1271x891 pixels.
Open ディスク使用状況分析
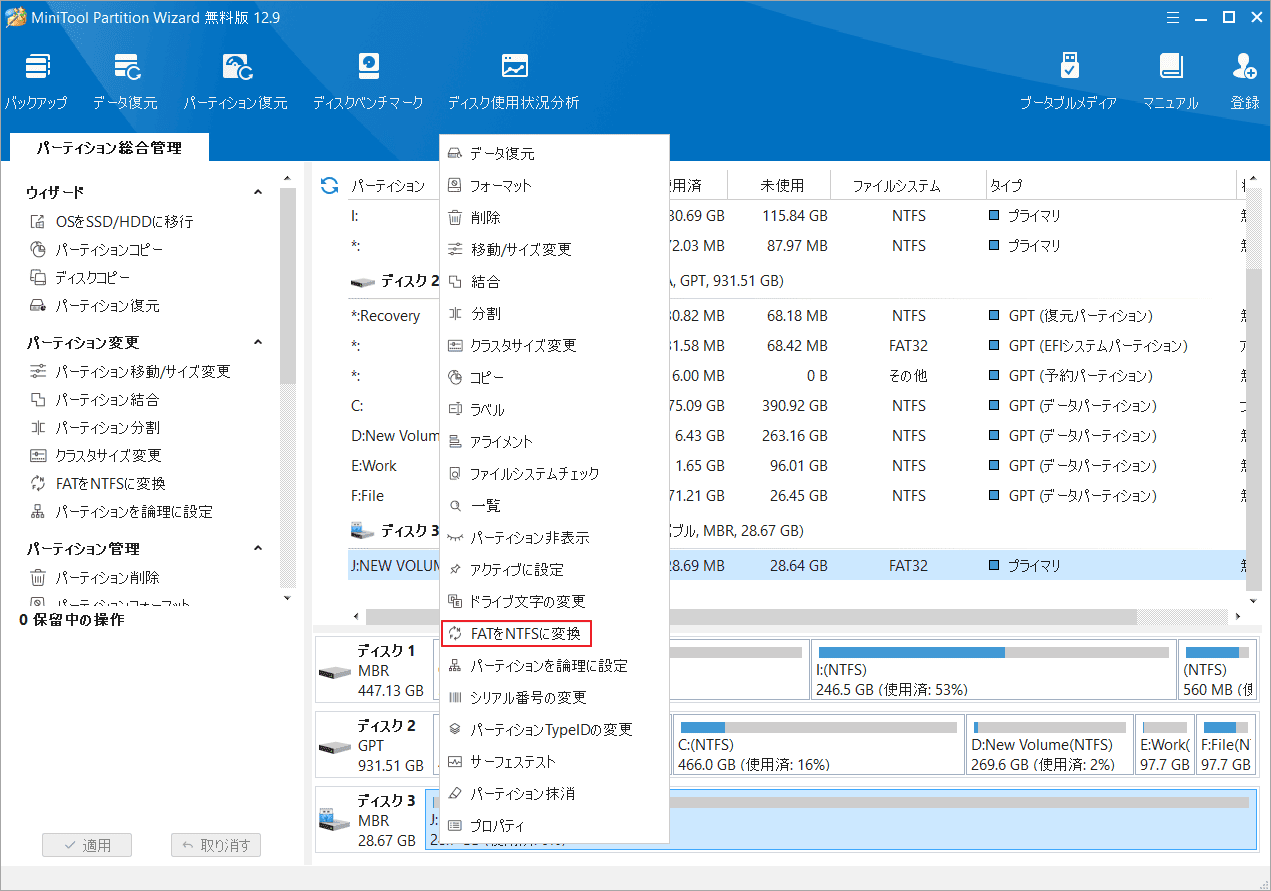tap(513, 81)
